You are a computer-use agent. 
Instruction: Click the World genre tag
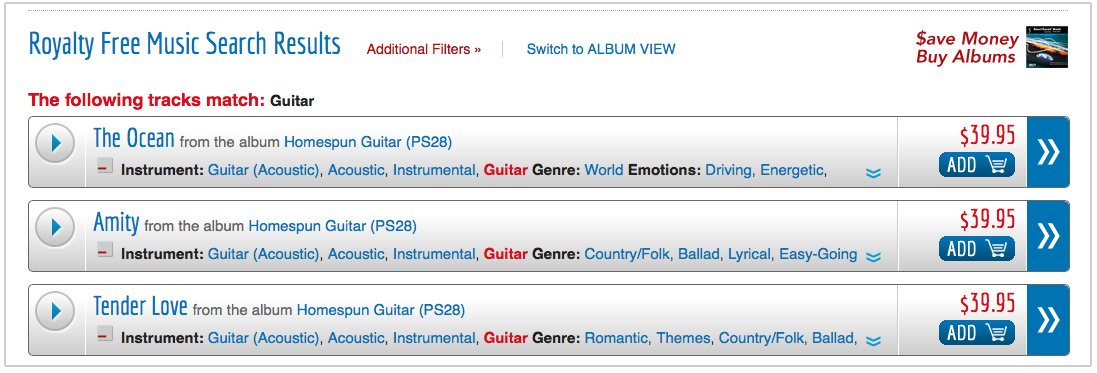[x=604, y=170]
